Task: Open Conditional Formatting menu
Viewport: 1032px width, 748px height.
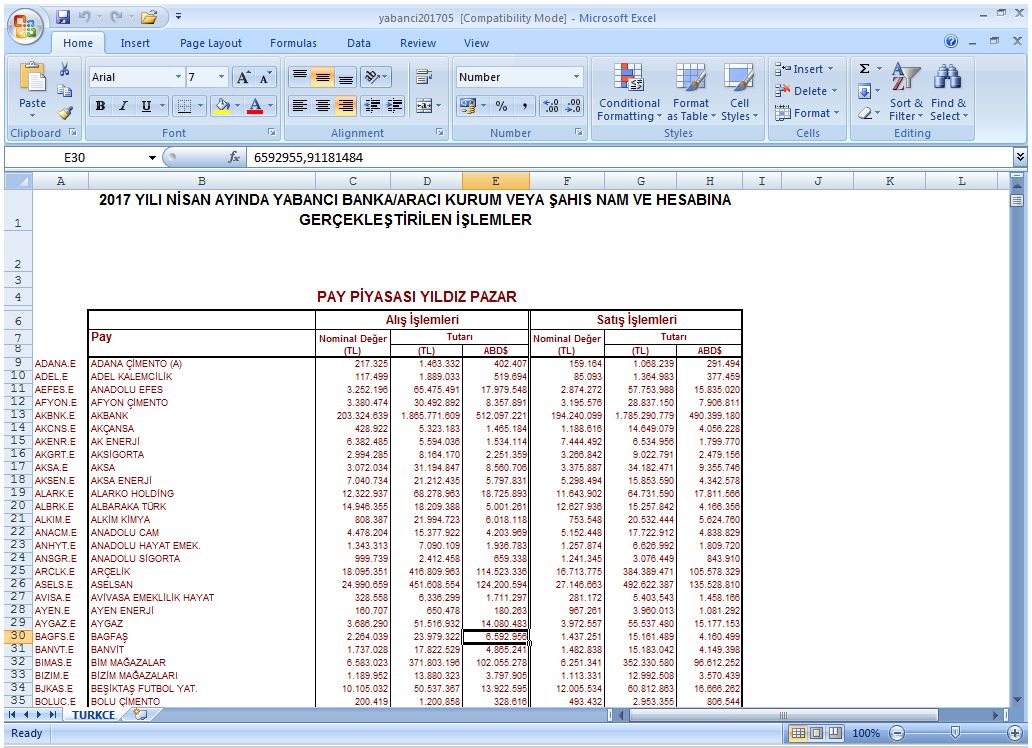Action: click(629, 92)
